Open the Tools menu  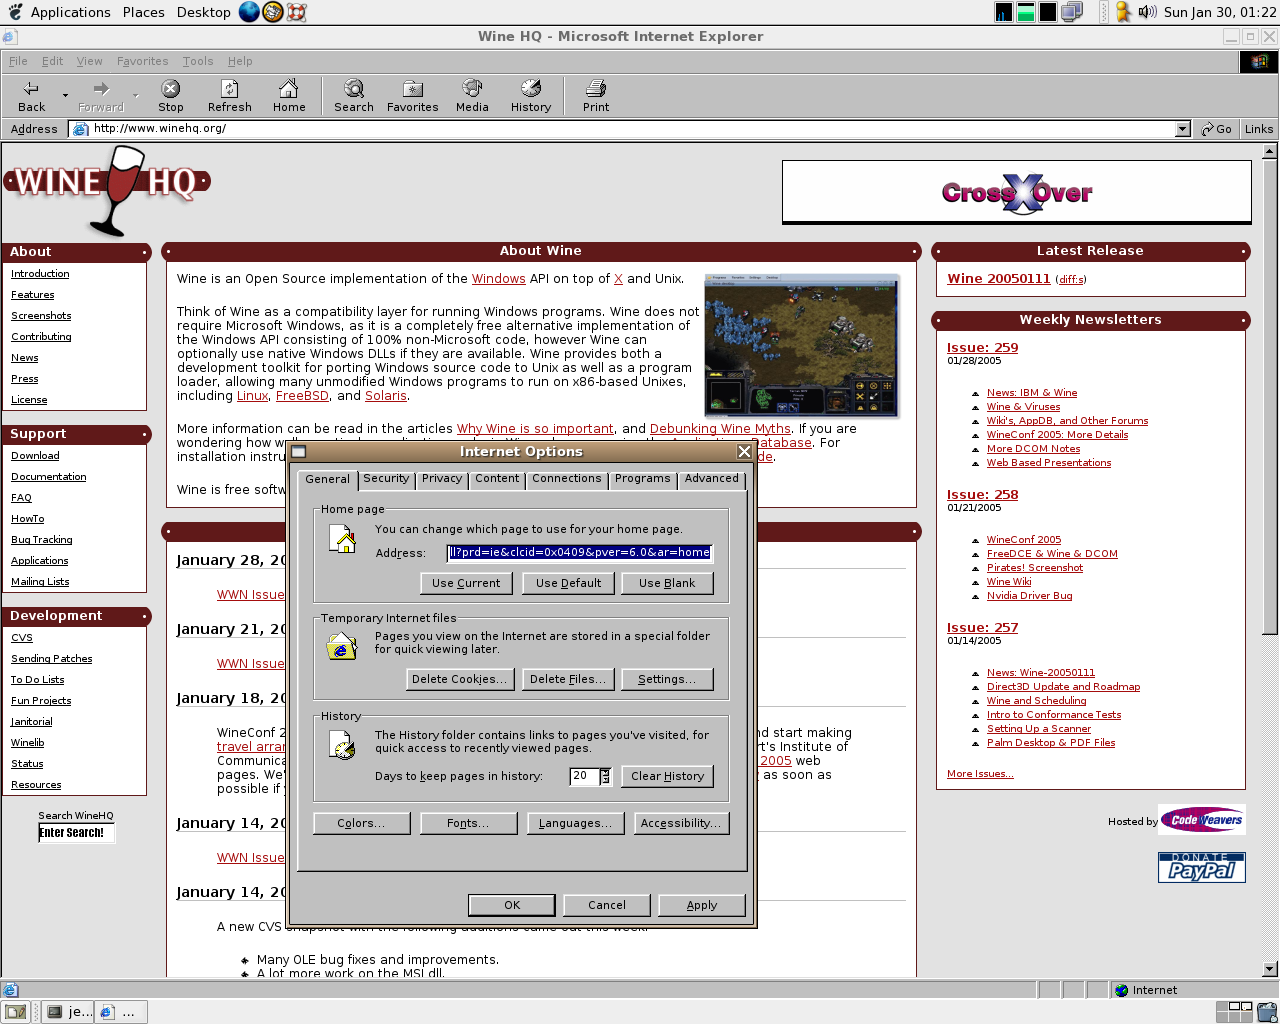click(198, 61)
